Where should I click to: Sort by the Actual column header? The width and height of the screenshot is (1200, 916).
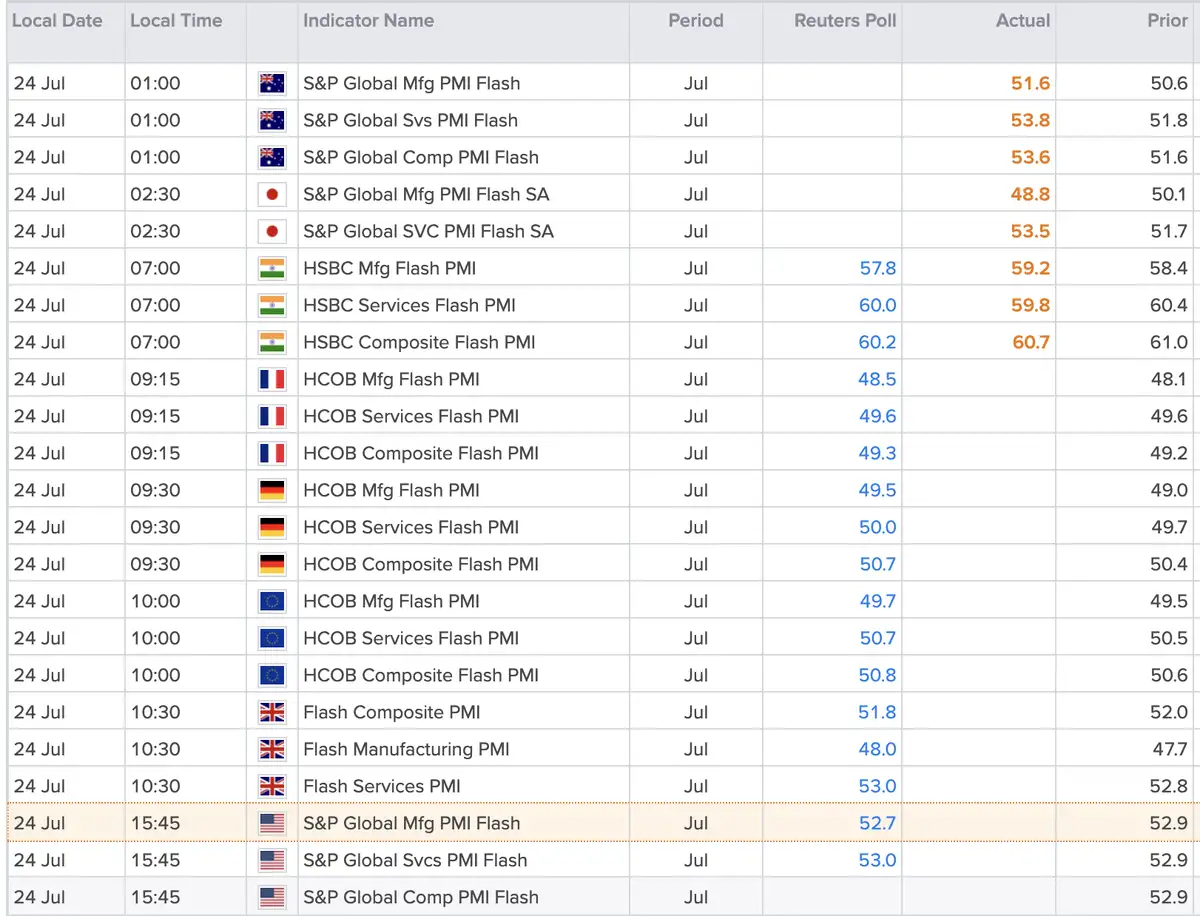pos(1023,20)
